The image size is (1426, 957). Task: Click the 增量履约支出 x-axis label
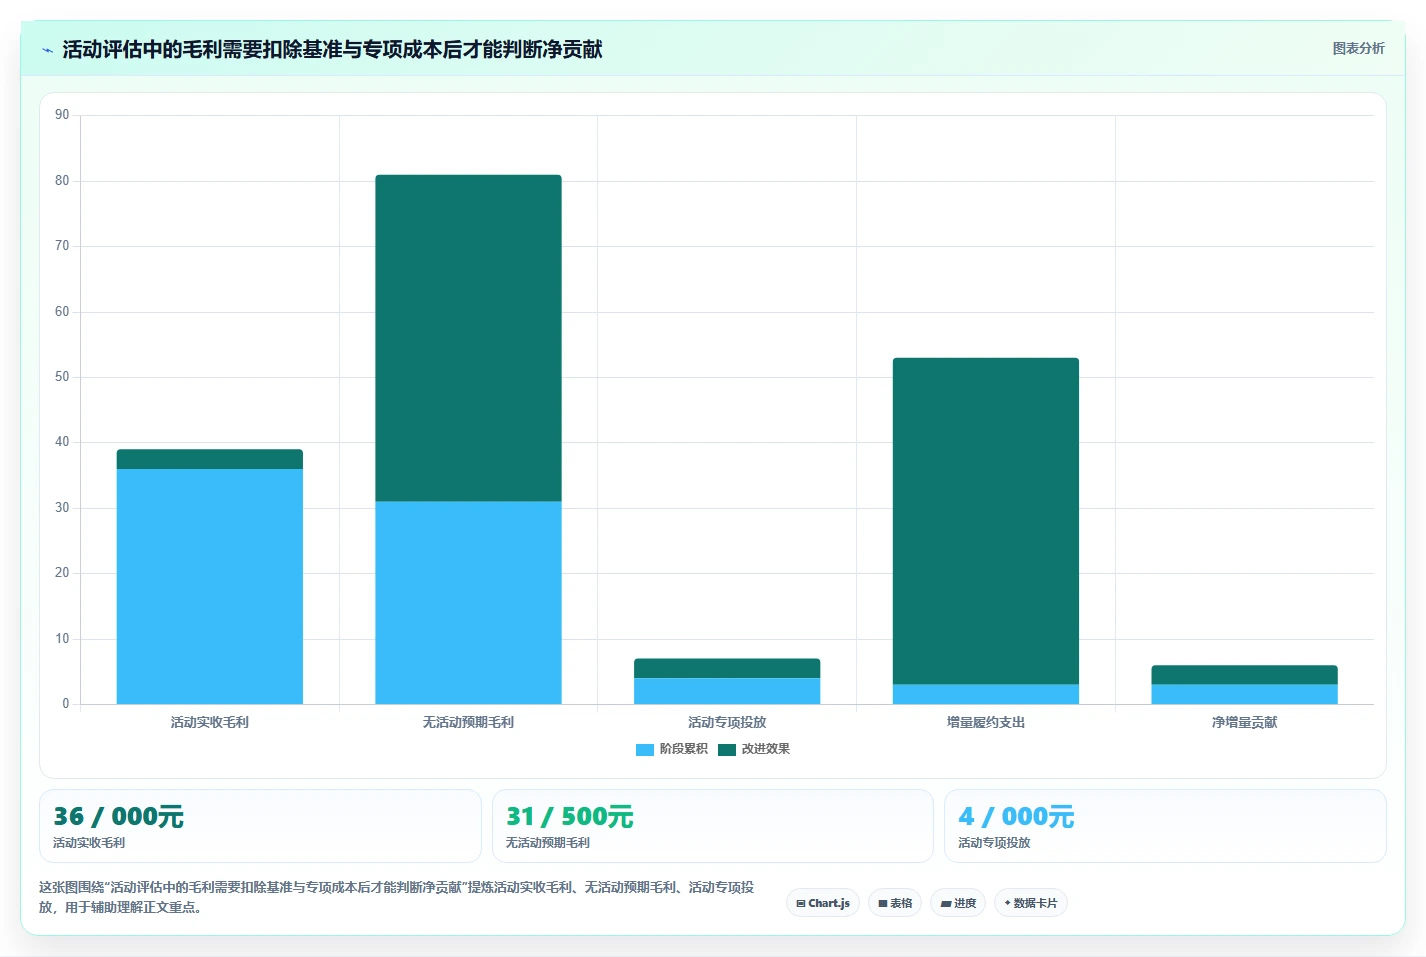click(986, 722)
